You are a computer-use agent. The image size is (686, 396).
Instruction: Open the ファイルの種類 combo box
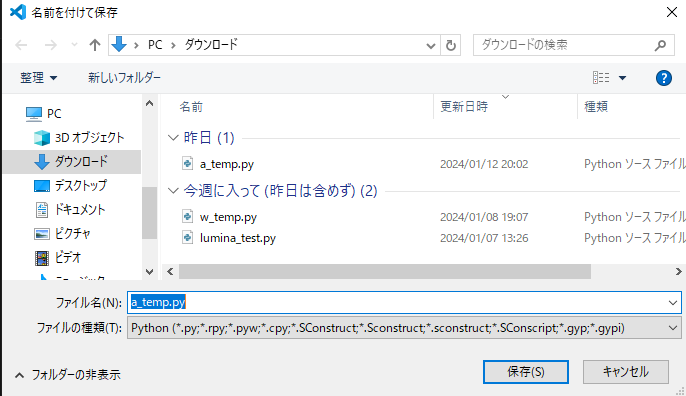[x=404, y=328]
